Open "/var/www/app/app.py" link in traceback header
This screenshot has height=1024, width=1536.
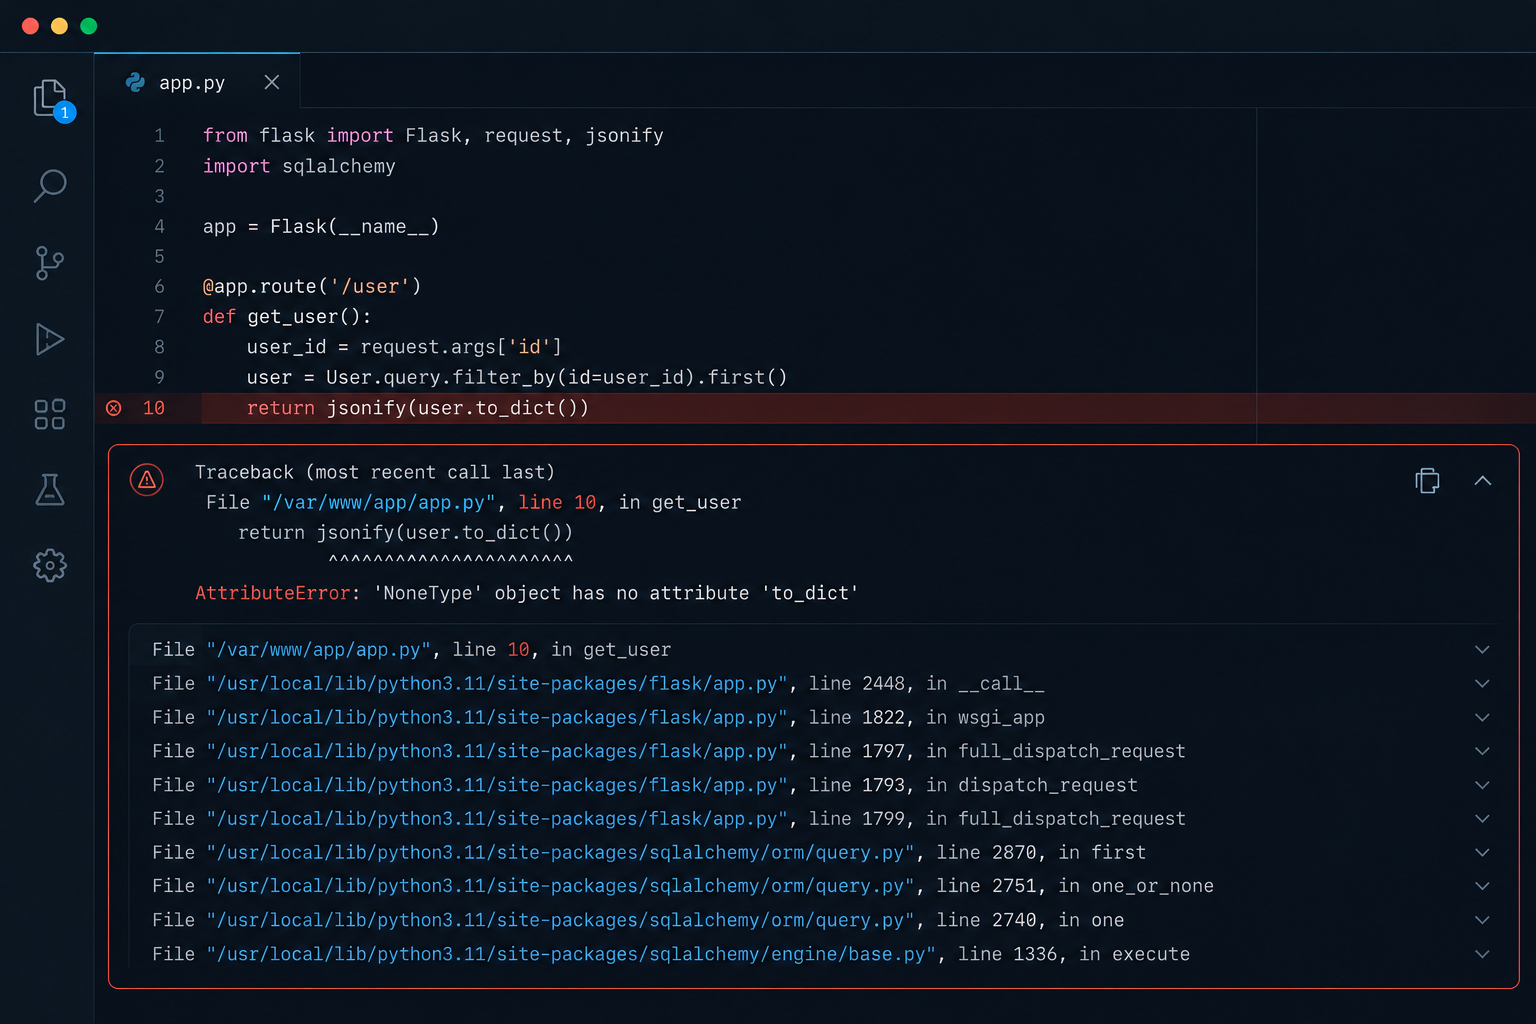coord(379,502)
